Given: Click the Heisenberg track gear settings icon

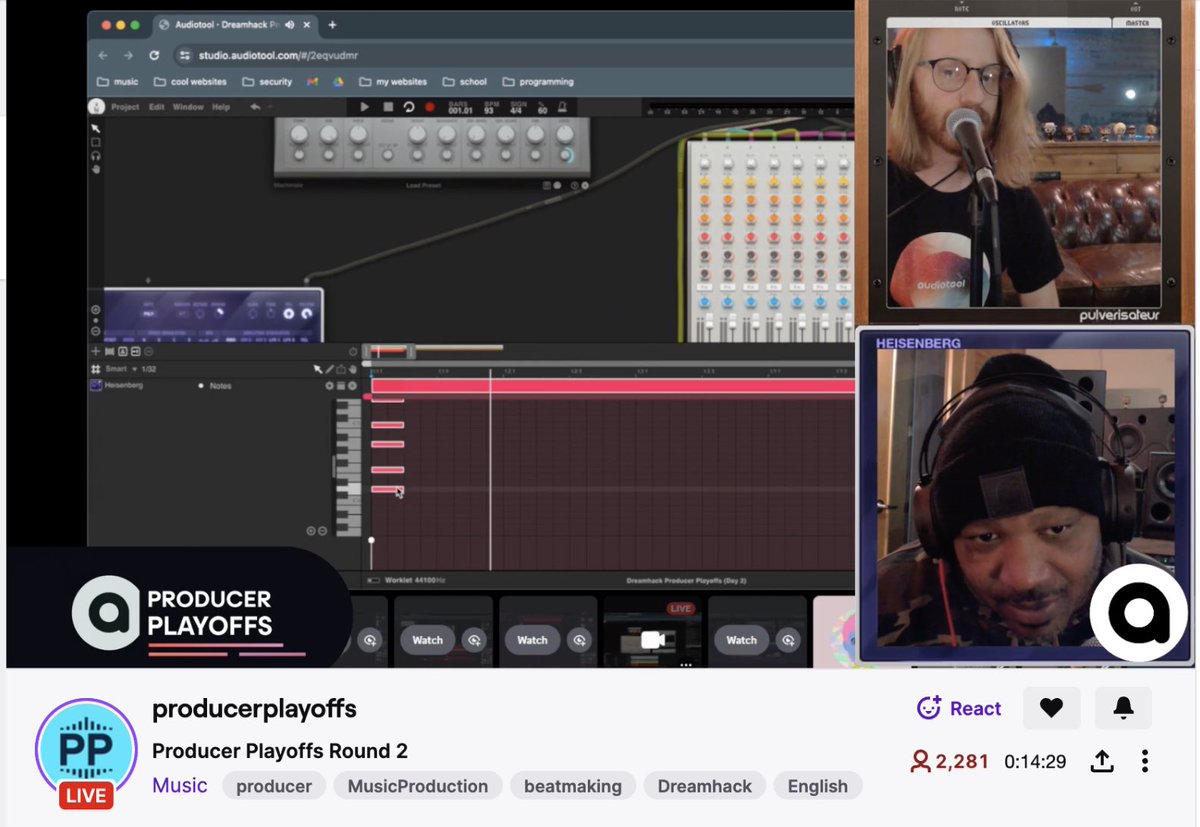Looking at the screenshot, I should click(330, 386).
